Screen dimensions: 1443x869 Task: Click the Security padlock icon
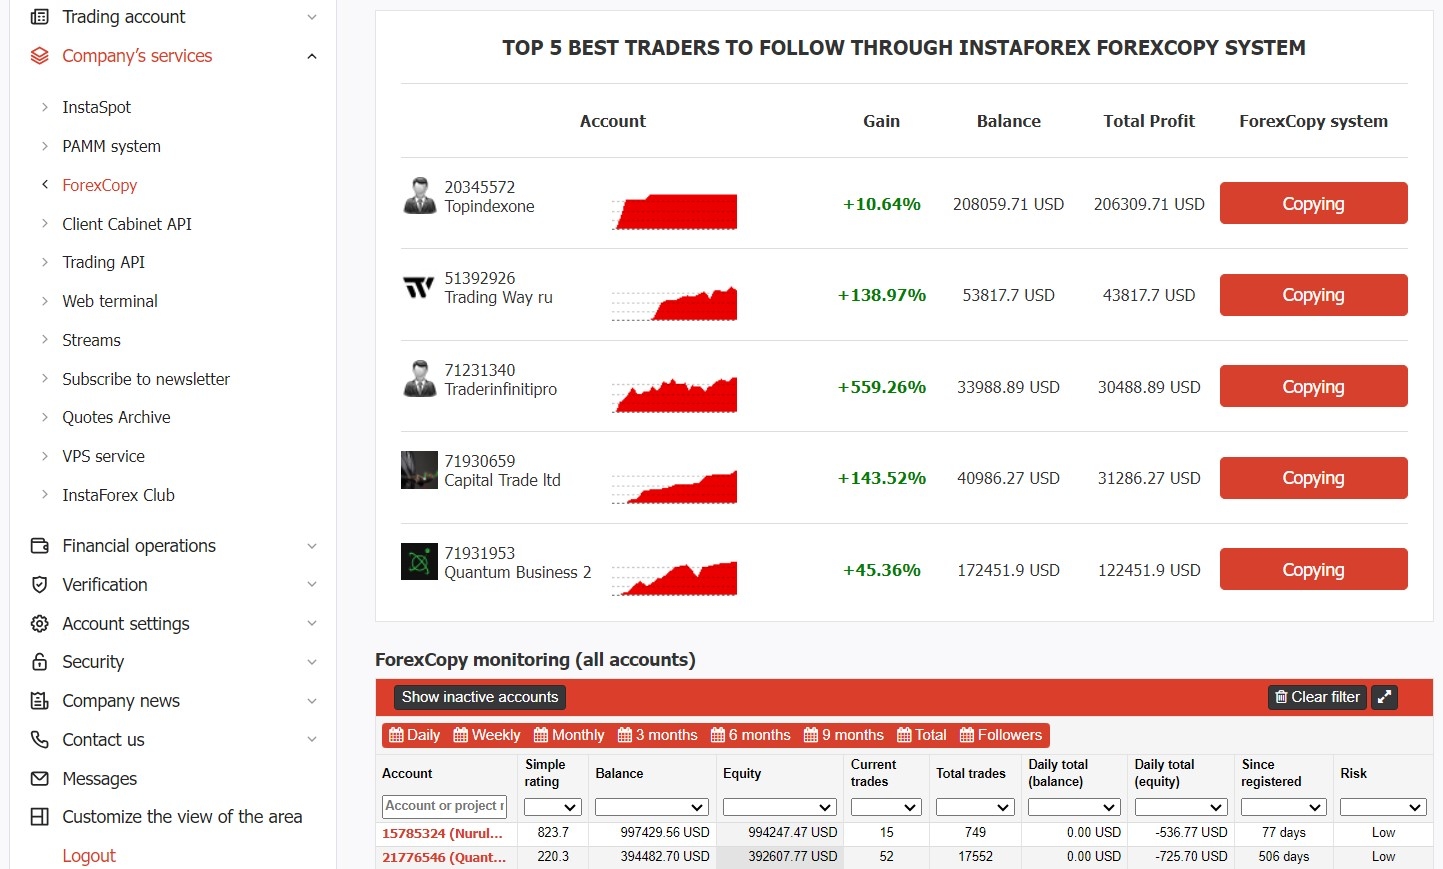pos(38,661)
